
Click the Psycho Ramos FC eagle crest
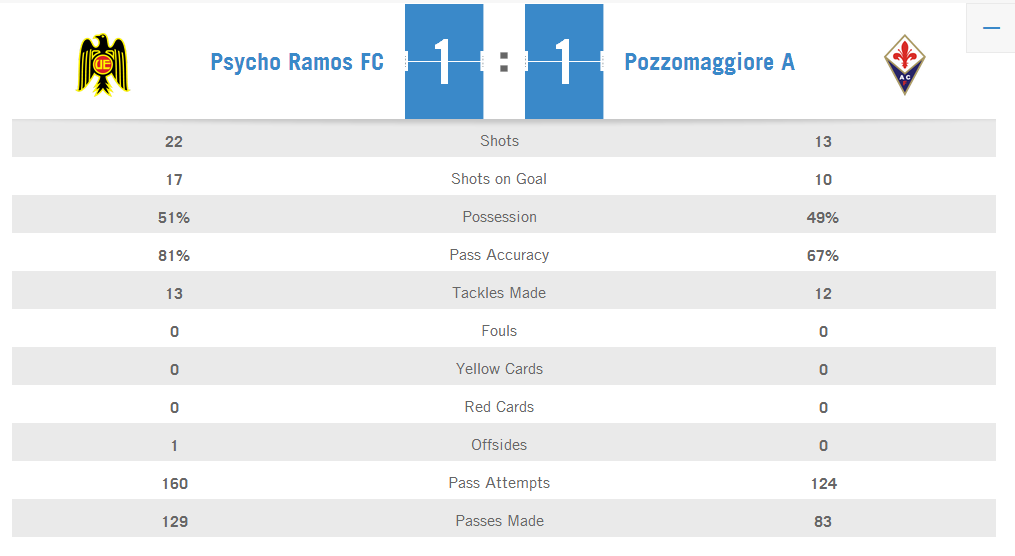click(x=104, y=64)
